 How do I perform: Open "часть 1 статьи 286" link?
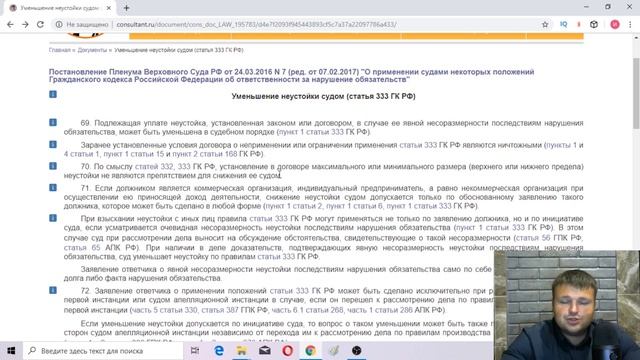[x=380, y=310]
